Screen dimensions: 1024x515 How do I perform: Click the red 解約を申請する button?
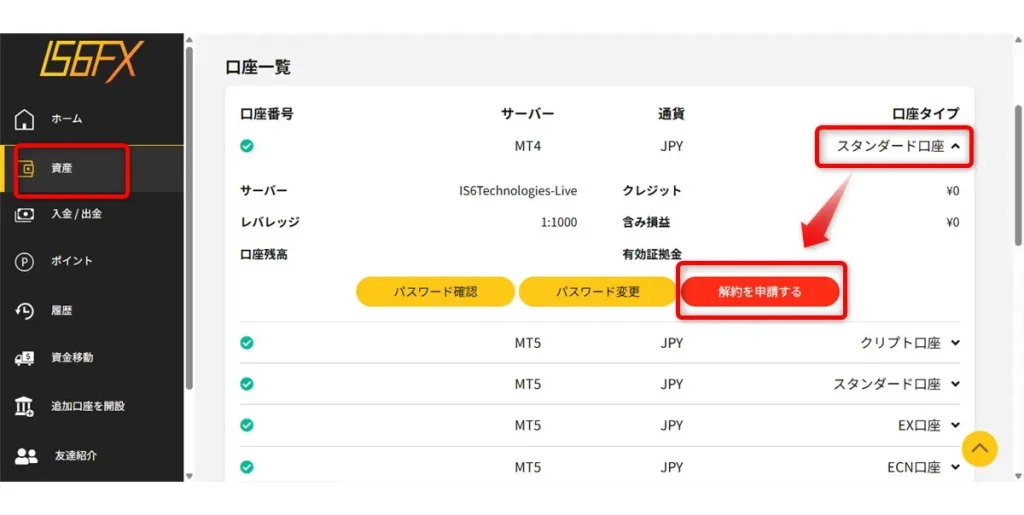(x=760, y=292)
